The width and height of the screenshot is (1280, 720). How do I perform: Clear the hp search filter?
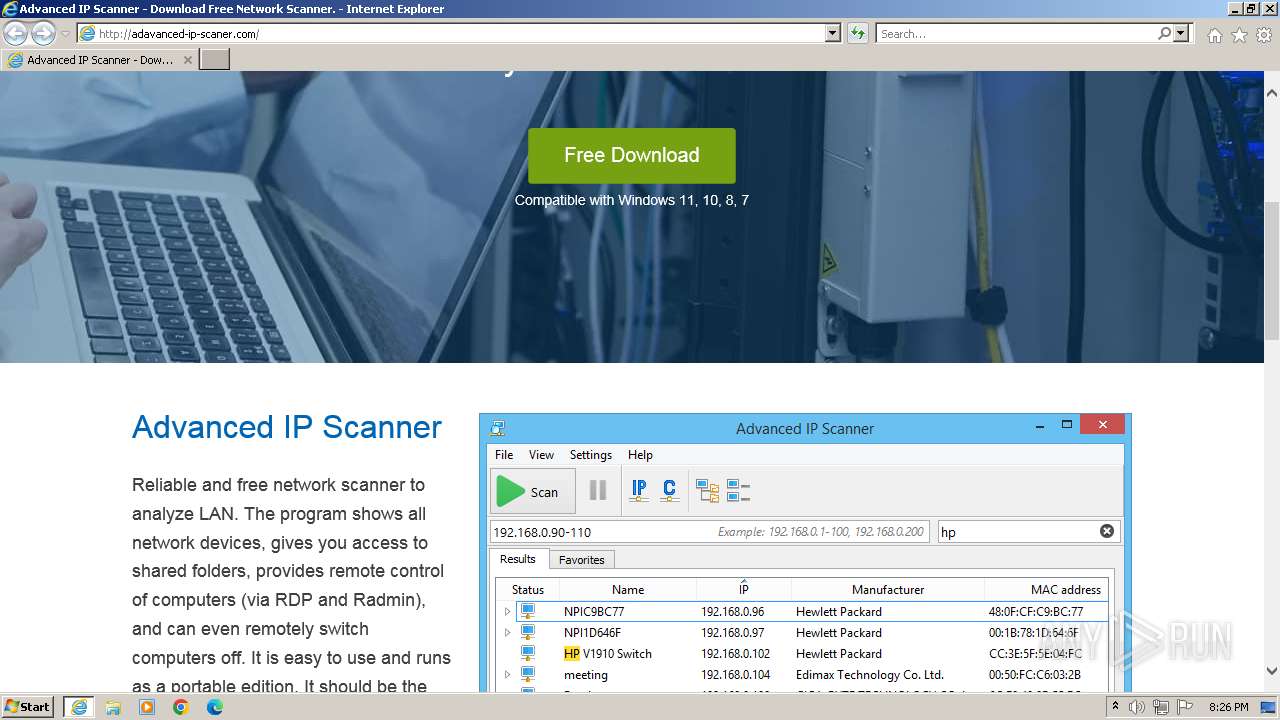click(x=1107, y=531)
